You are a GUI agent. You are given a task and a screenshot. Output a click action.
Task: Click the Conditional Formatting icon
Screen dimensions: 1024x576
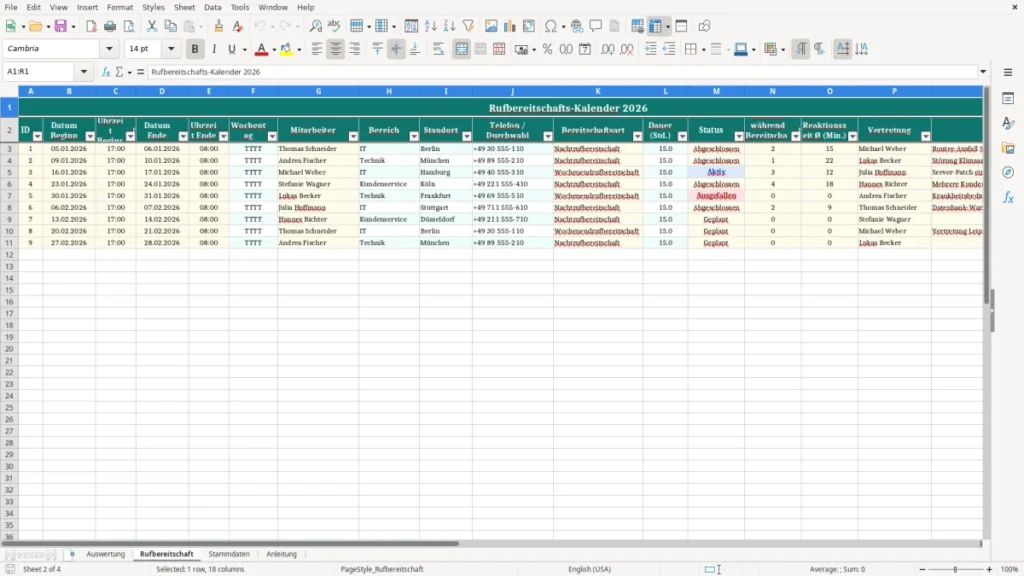[x=771, y=49]
